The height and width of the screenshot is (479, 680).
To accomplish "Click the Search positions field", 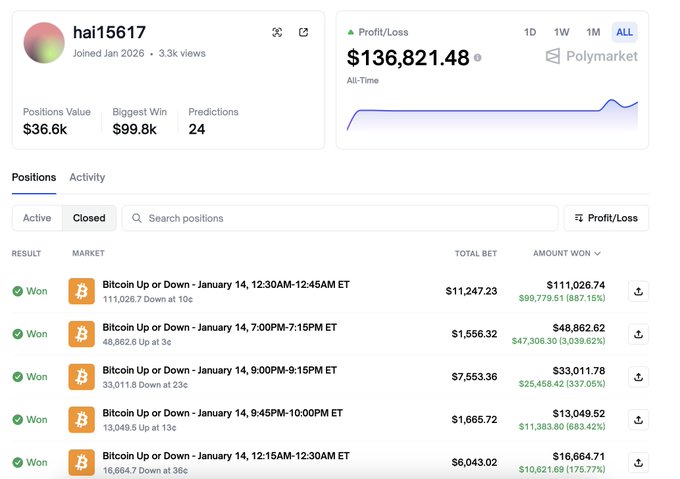I will coord(340,218).
